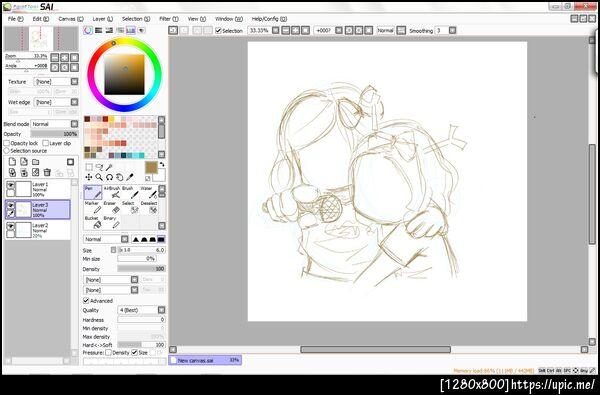600x395 pixels.
Task: Open the Quality 4 (Best) dropdown
Action: pos(161,310)
